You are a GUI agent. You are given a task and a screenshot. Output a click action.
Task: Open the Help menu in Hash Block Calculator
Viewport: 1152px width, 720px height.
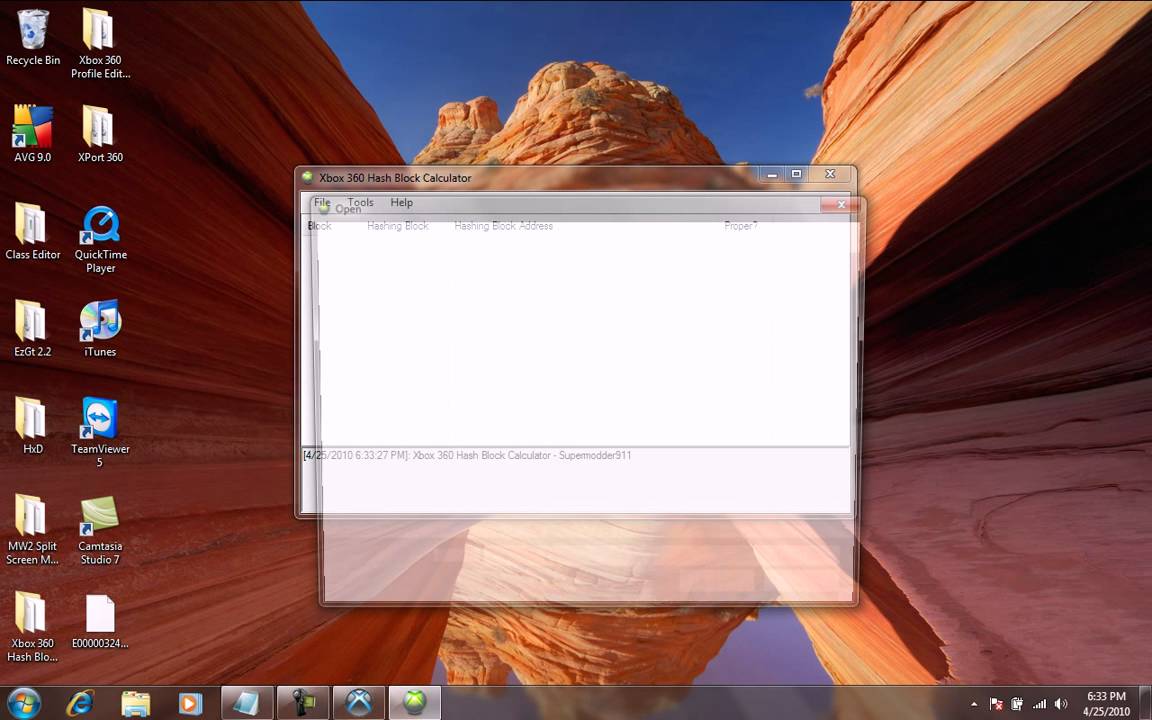[x=401, y=202]
